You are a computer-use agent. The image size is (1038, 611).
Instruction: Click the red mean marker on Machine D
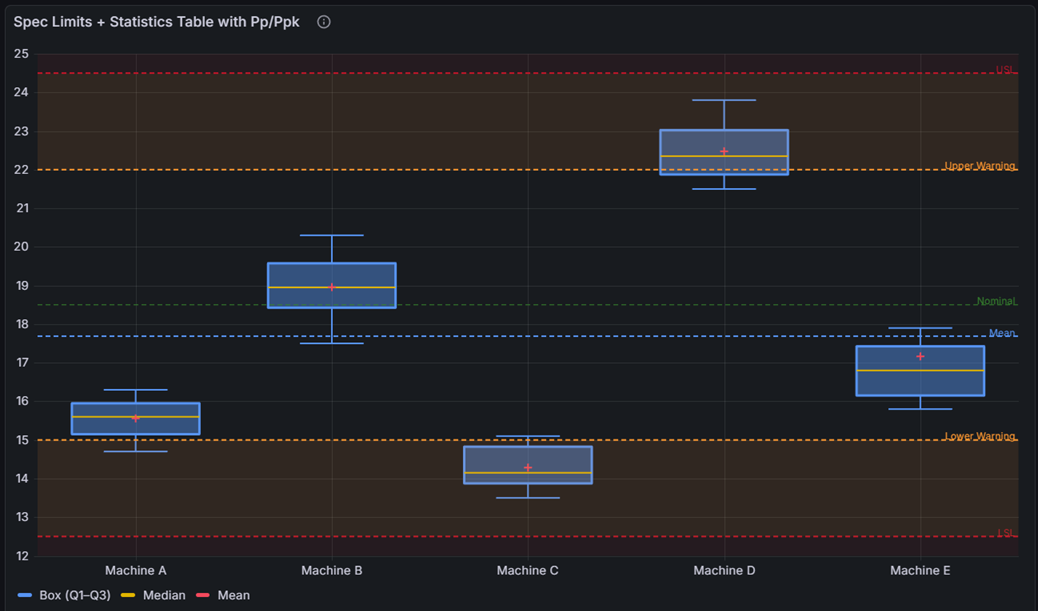tap(724, 151)
